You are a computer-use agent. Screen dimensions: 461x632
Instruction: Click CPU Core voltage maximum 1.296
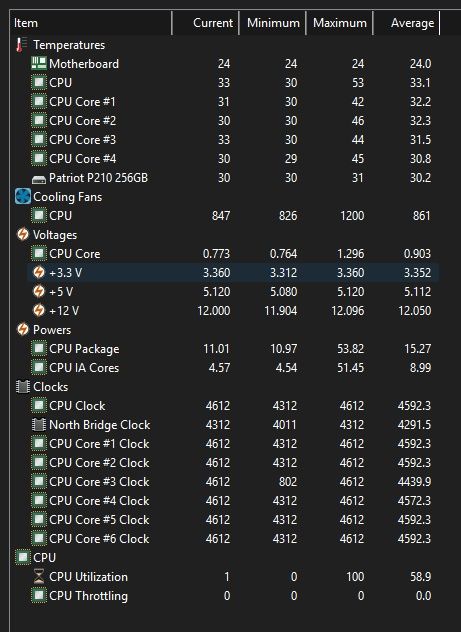coord(350,254)
